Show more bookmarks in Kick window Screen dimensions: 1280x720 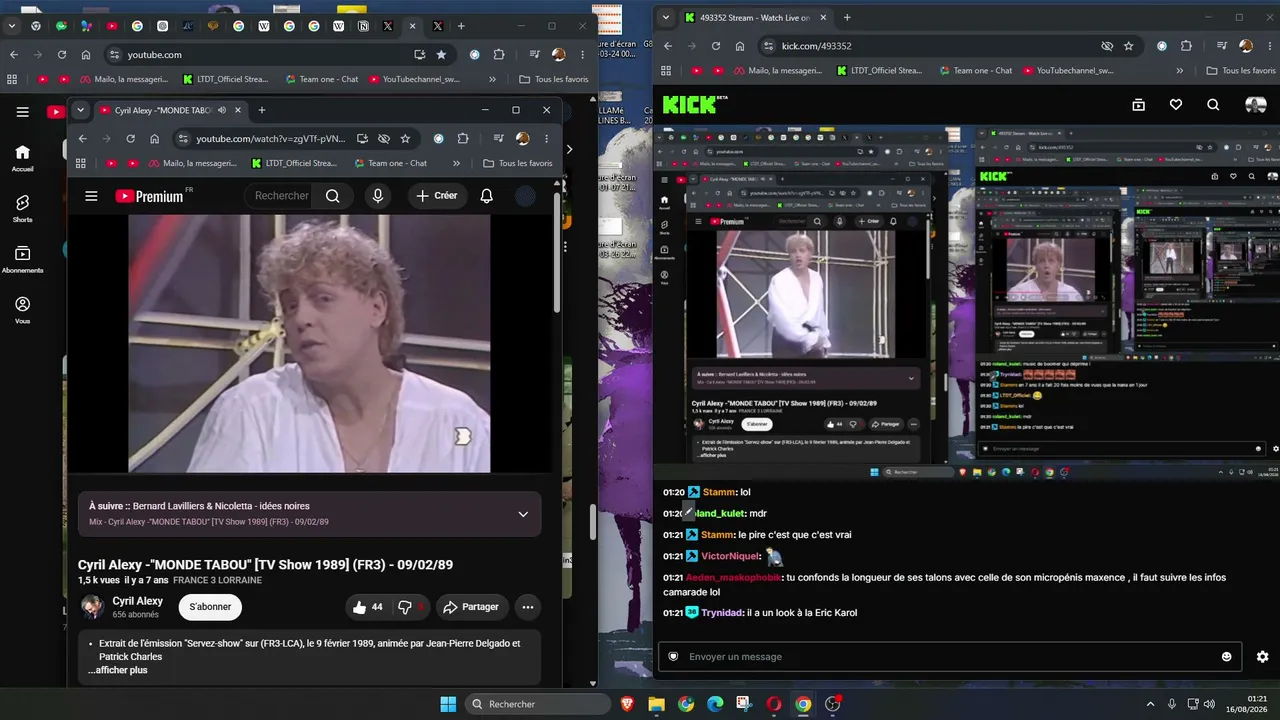[x=1180, y=71]
